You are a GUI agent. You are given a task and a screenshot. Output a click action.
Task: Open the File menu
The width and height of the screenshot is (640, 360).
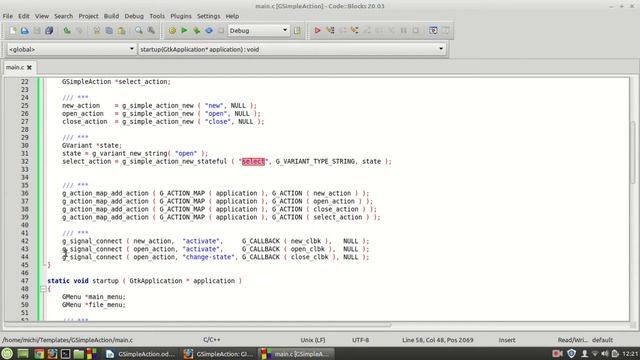[x=8, y=16]
